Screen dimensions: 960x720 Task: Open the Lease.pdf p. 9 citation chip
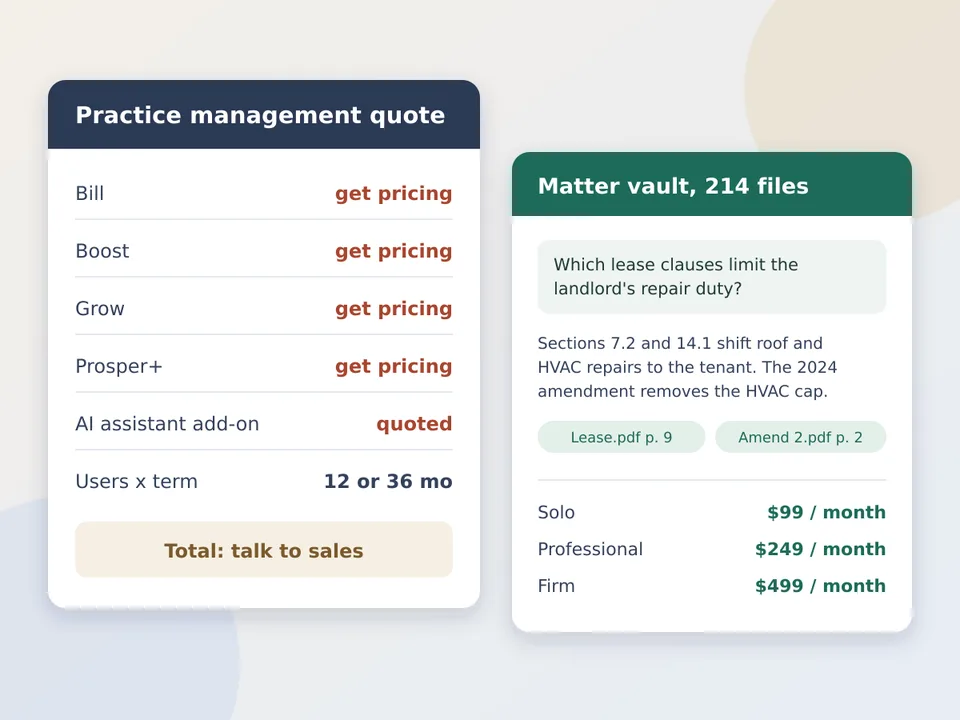[621, 437]
